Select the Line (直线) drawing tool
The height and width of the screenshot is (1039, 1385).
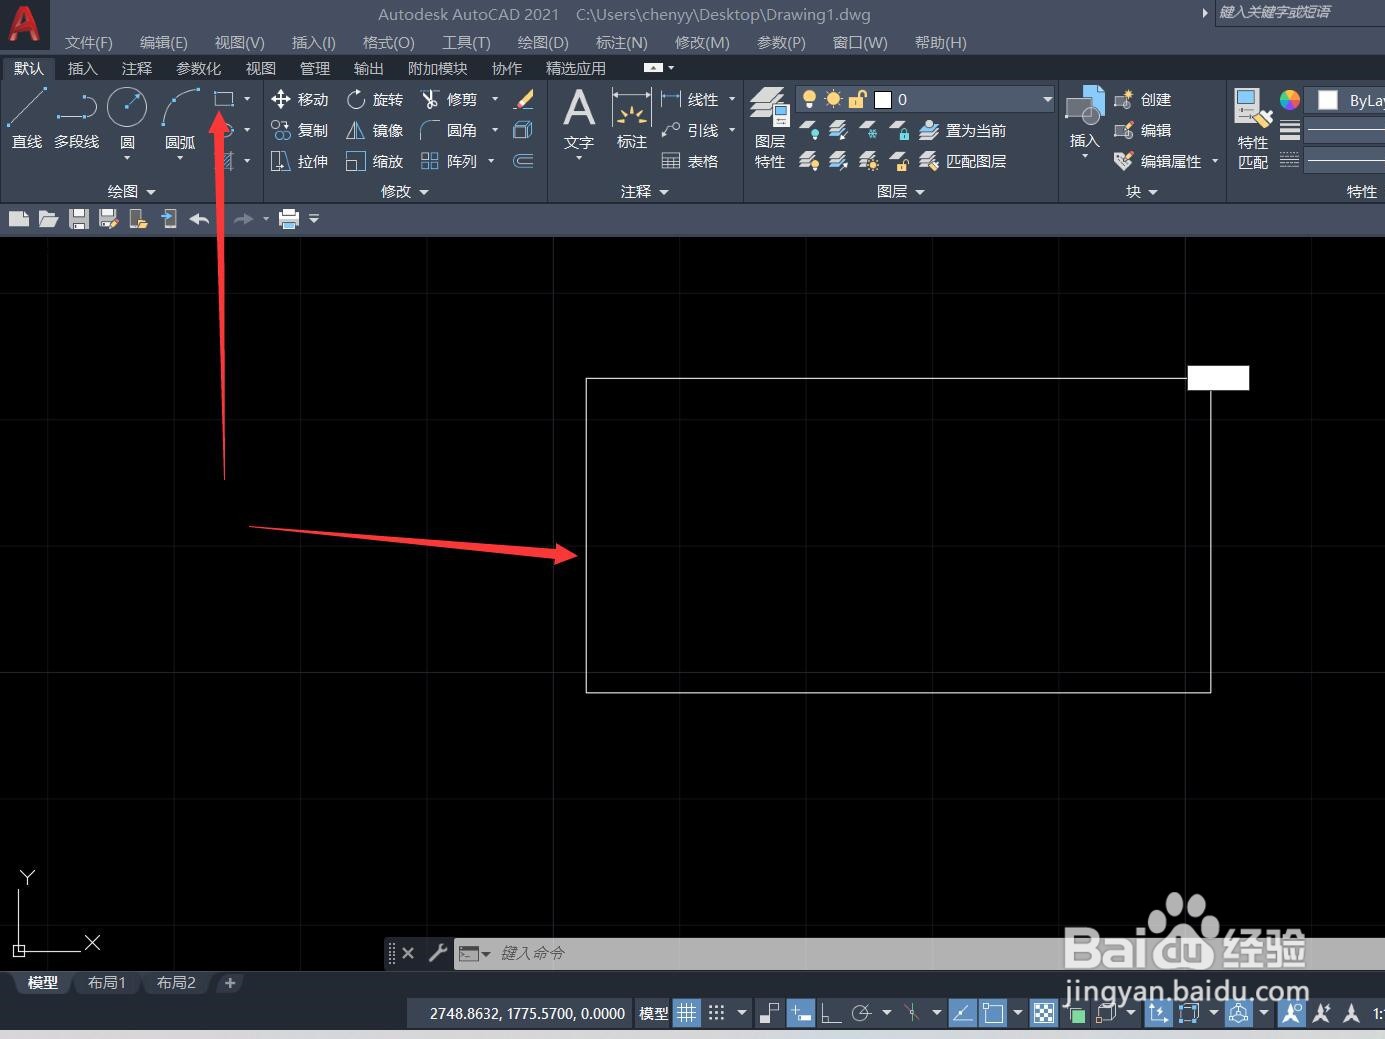coord(27,118)
